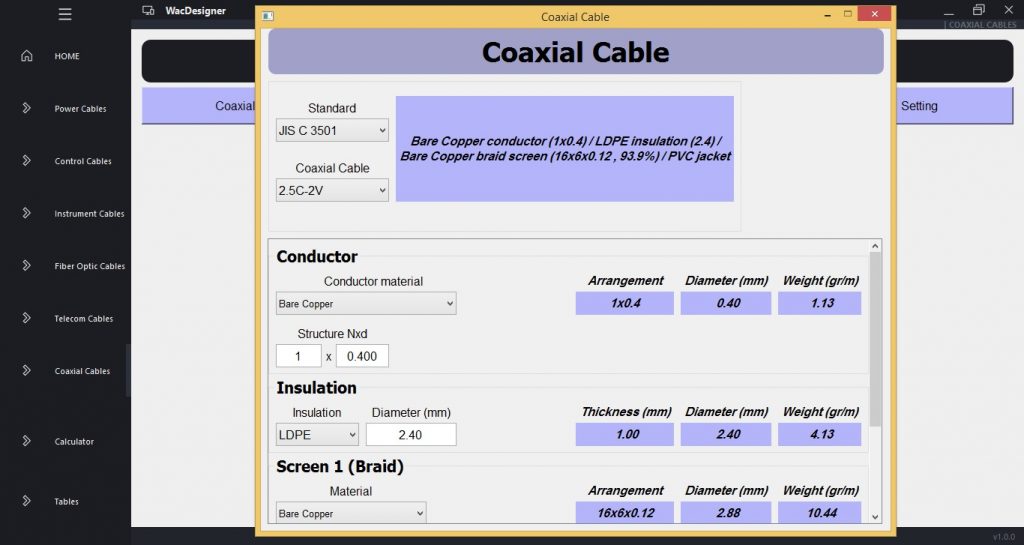Click the Fiber Optic Cables chevron icon
1024x545 pixels.
[27, 266]
